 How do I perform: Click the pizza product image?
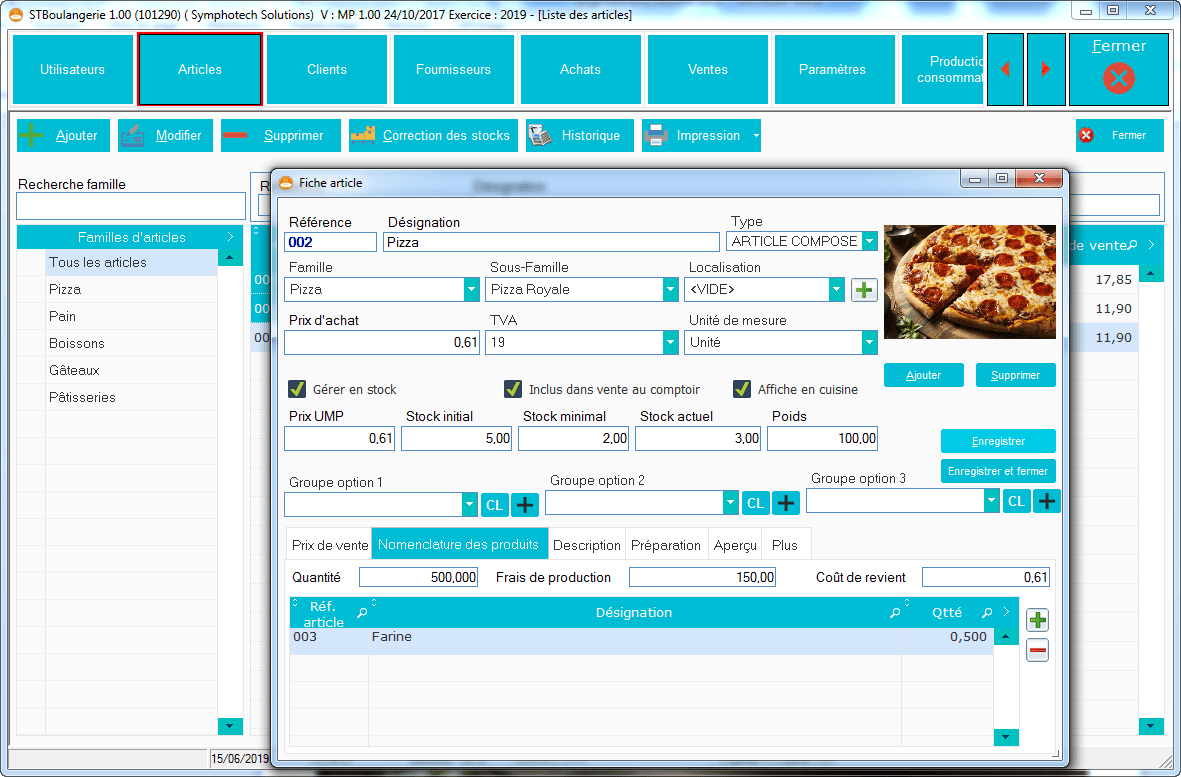tap(969, 282)
